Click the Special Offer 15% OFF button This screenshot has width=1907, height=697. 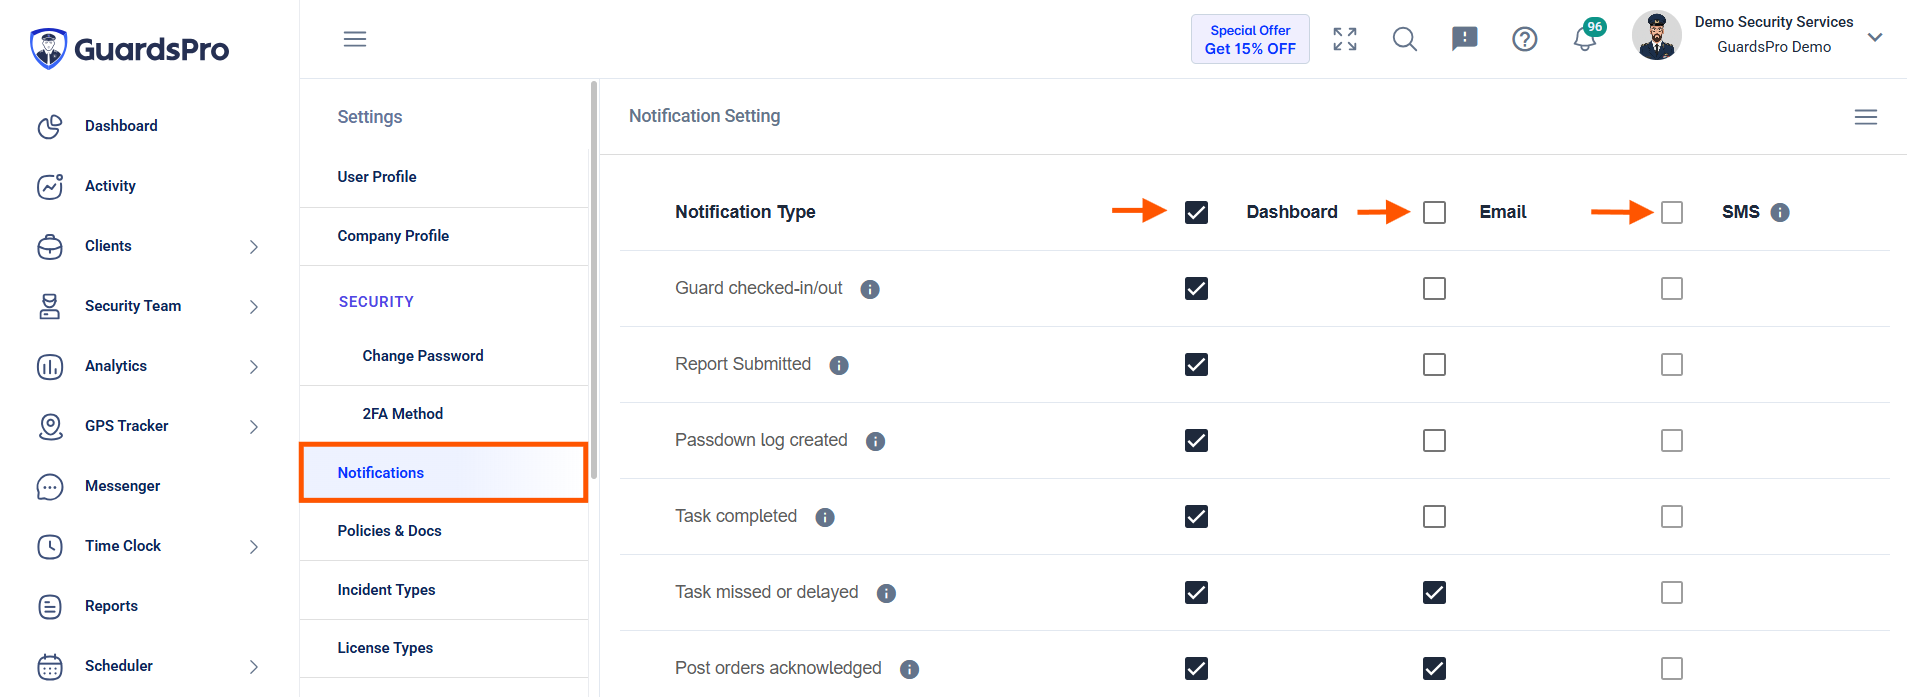(x=1250, y=39)
